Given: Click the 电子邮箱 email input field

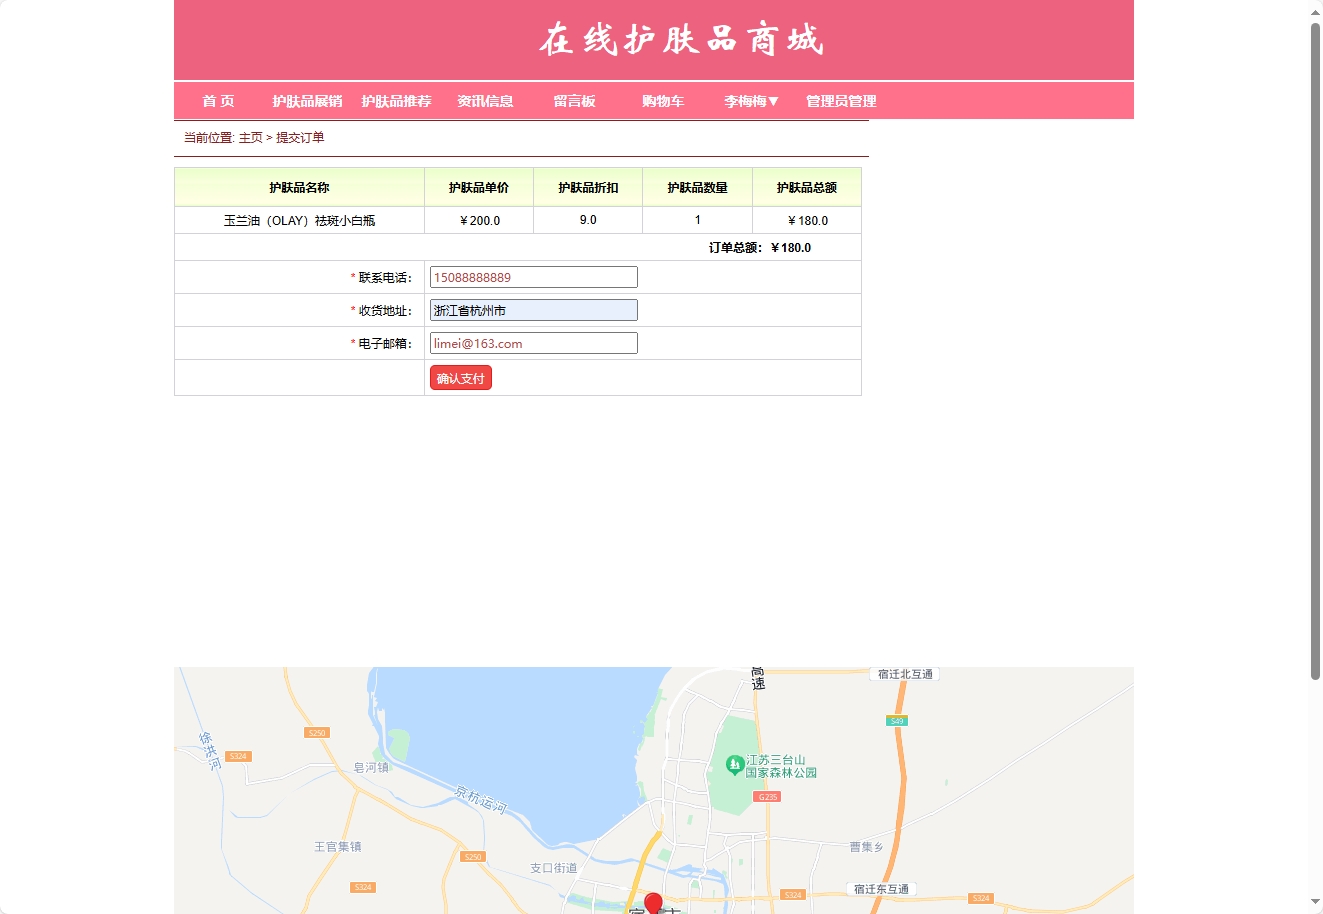Looking at the screenshot, I should [533, 343].
